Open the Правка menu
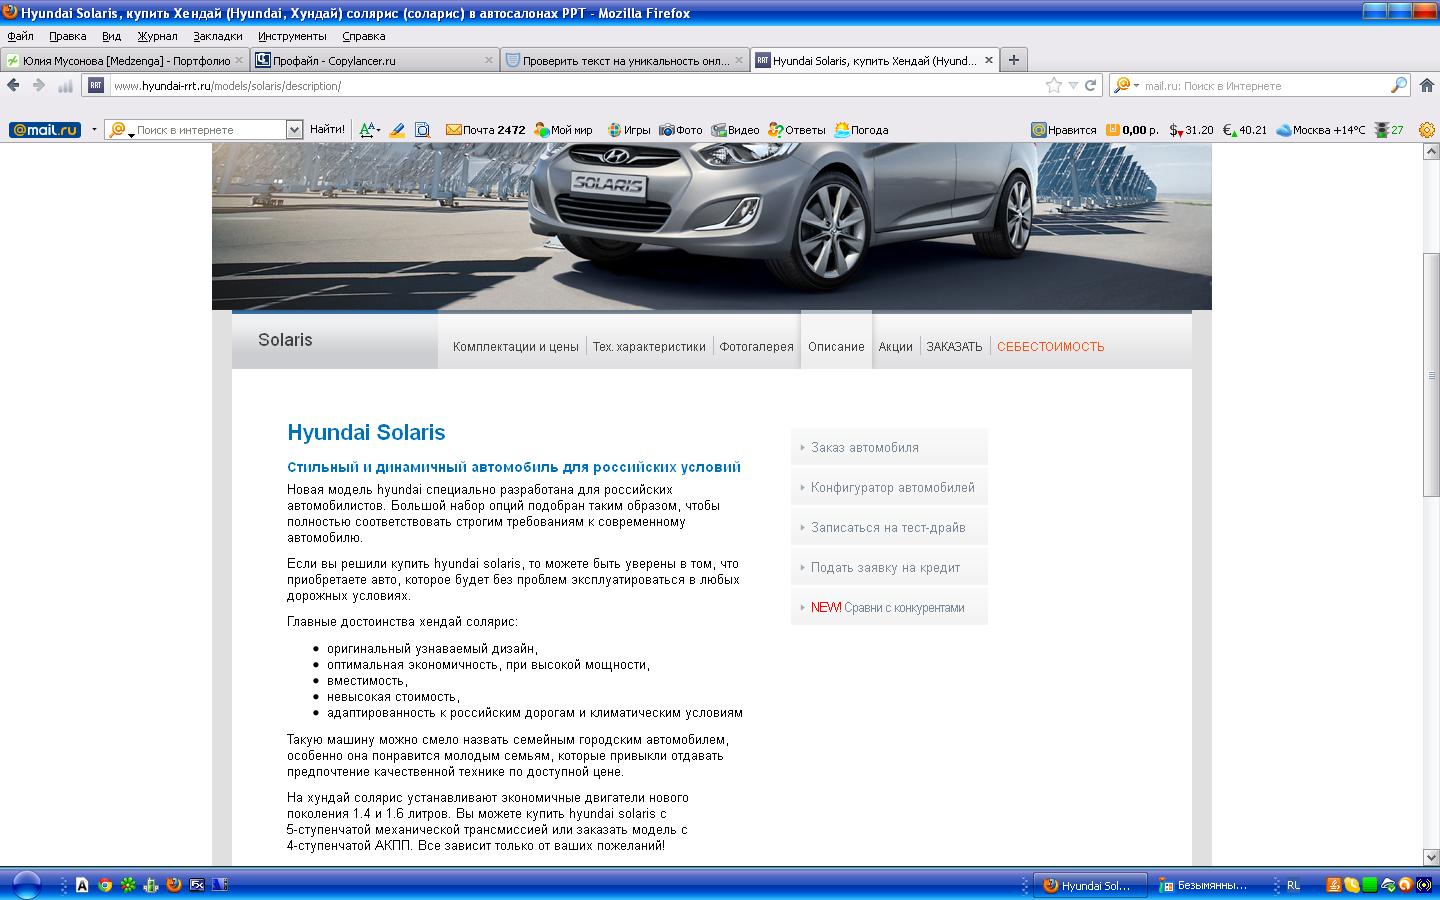This screenshot has height=900, width=1440. click(x=68, y=36)
